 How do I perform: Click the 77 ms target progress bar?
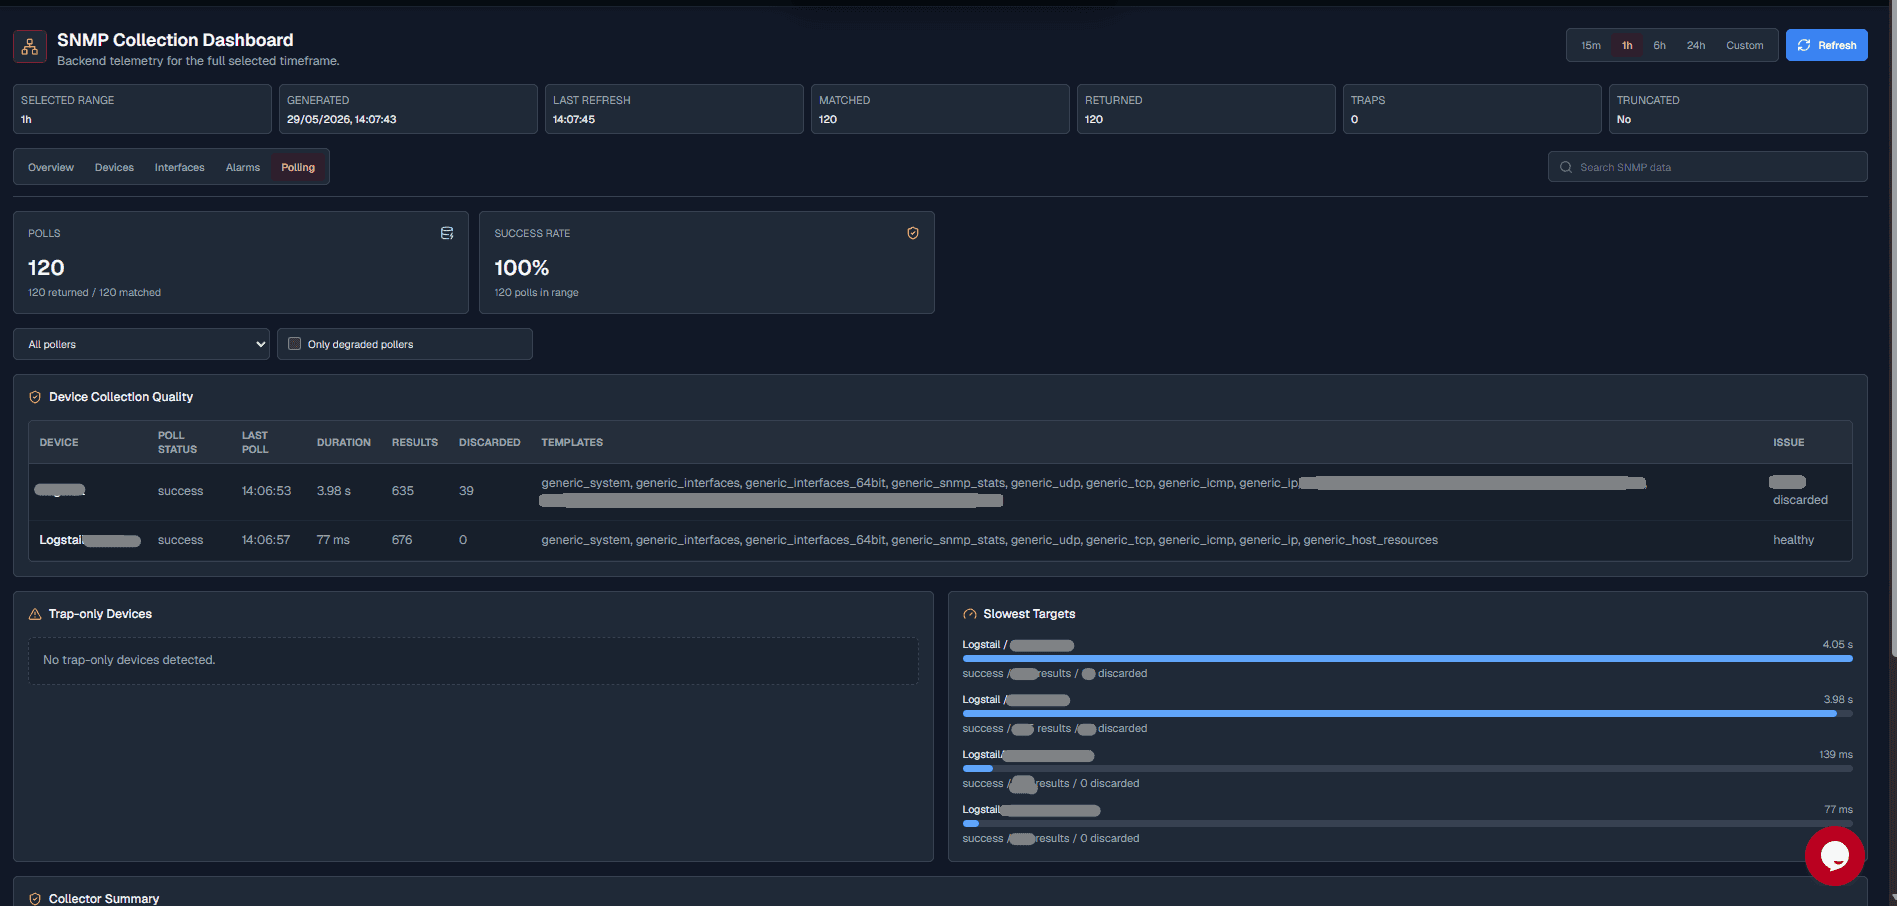point(1407,823)
